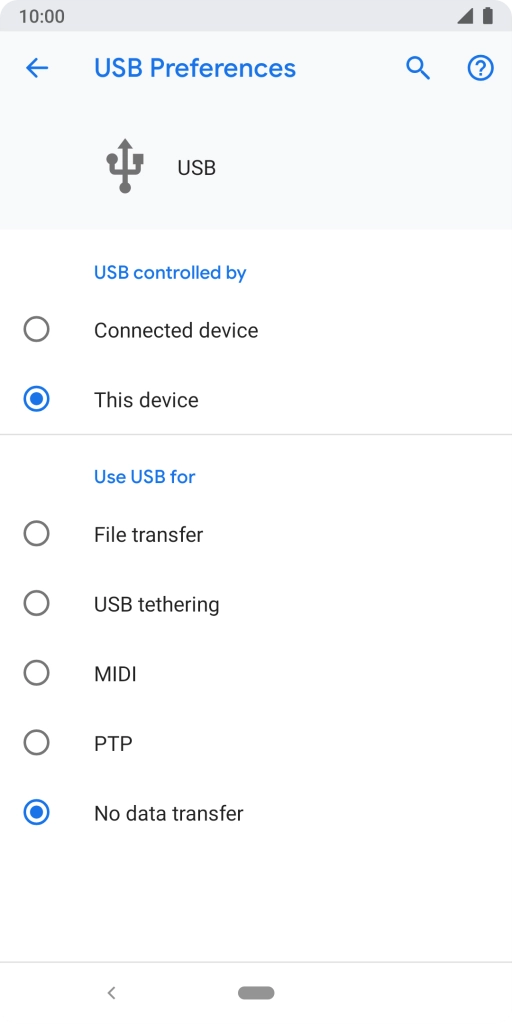This screenshot has width=512, height=1024.
Task: Select This device radio button
Action: (x=37, y=399)
